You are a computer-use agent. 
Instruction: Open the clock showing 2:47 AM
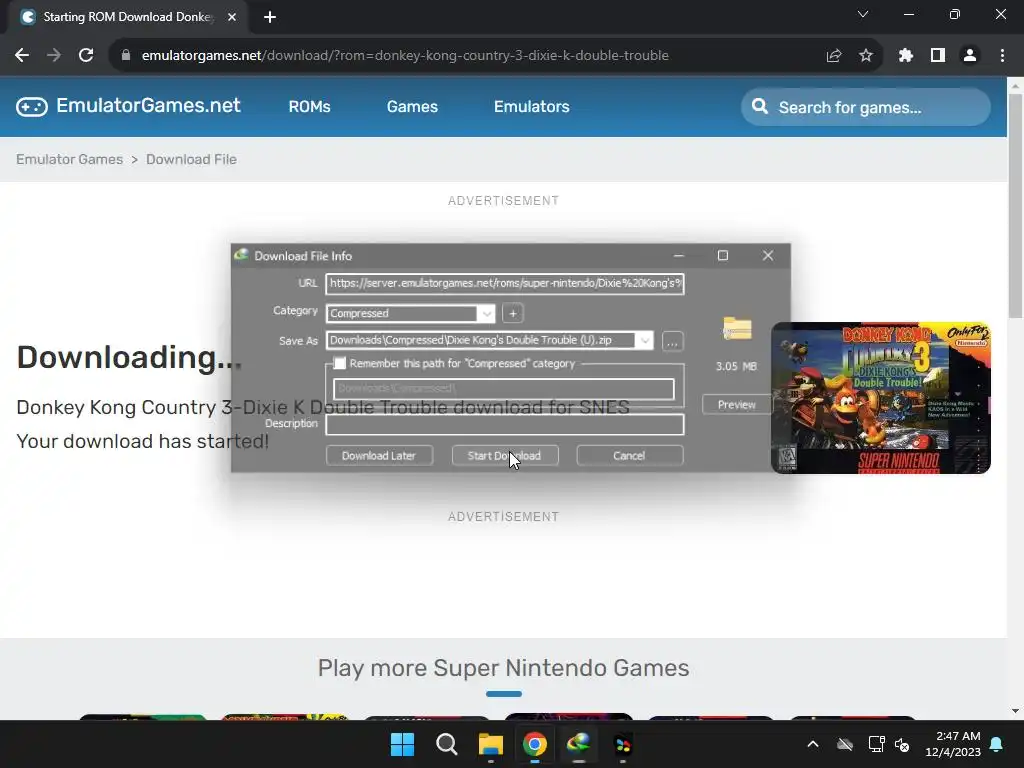coord(953,744)
